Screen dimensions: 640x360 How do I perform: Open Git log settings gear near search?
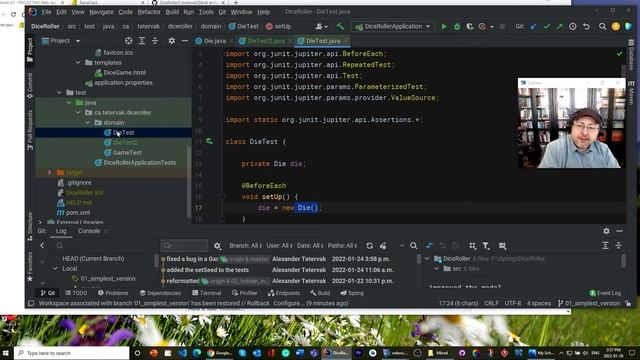tap(217, 246)
